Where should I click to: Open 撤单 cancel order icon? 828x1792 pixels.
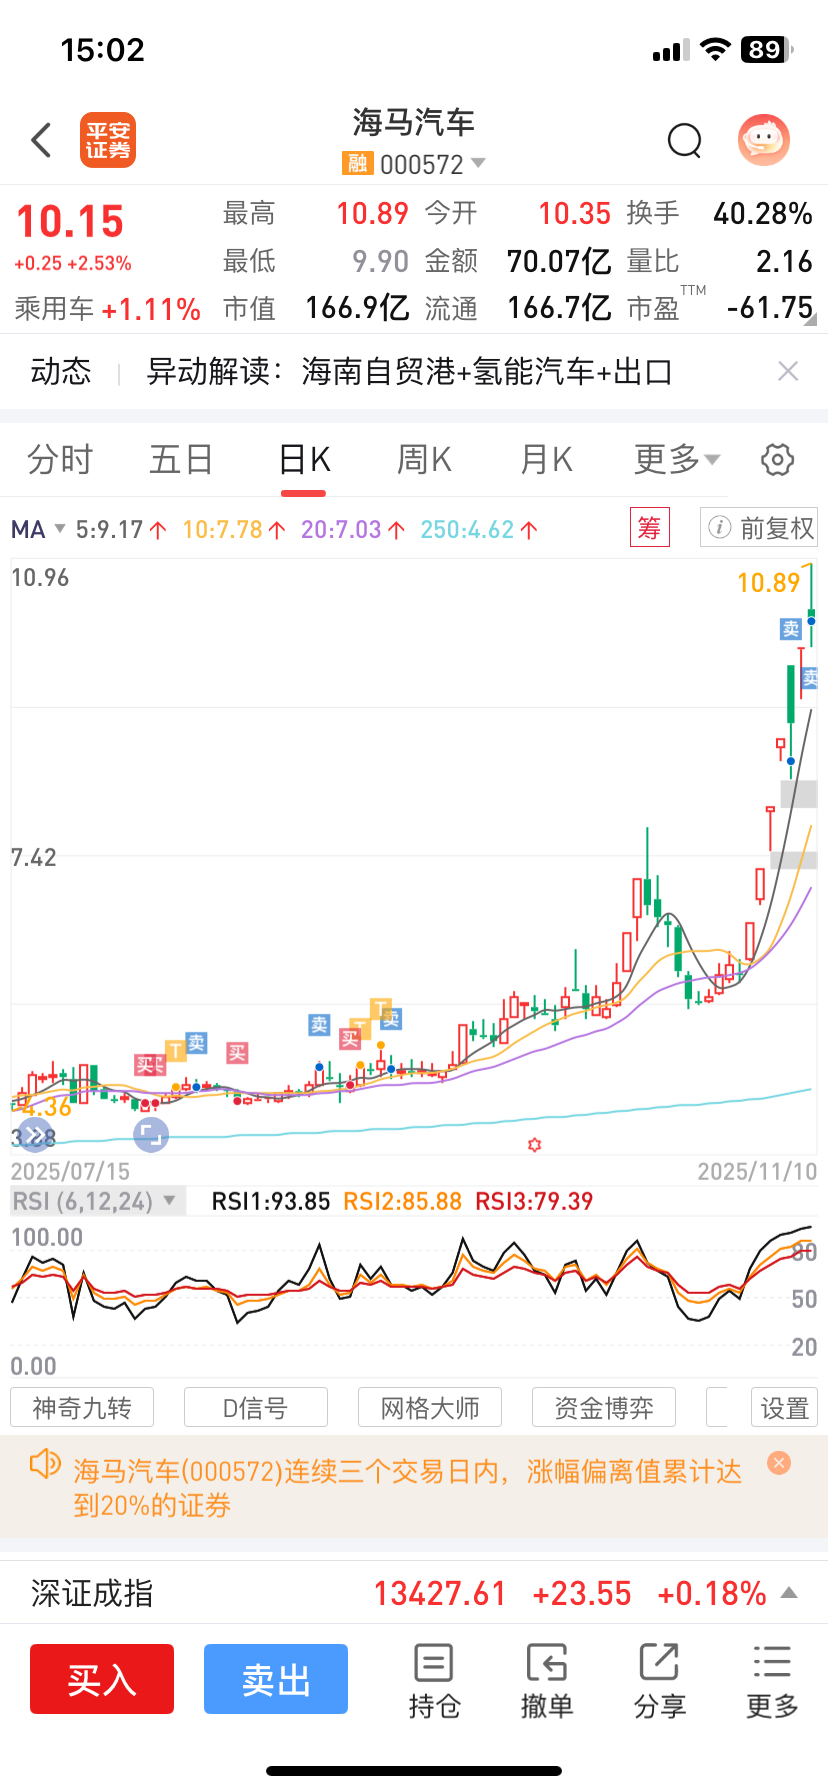(547, 1681)
